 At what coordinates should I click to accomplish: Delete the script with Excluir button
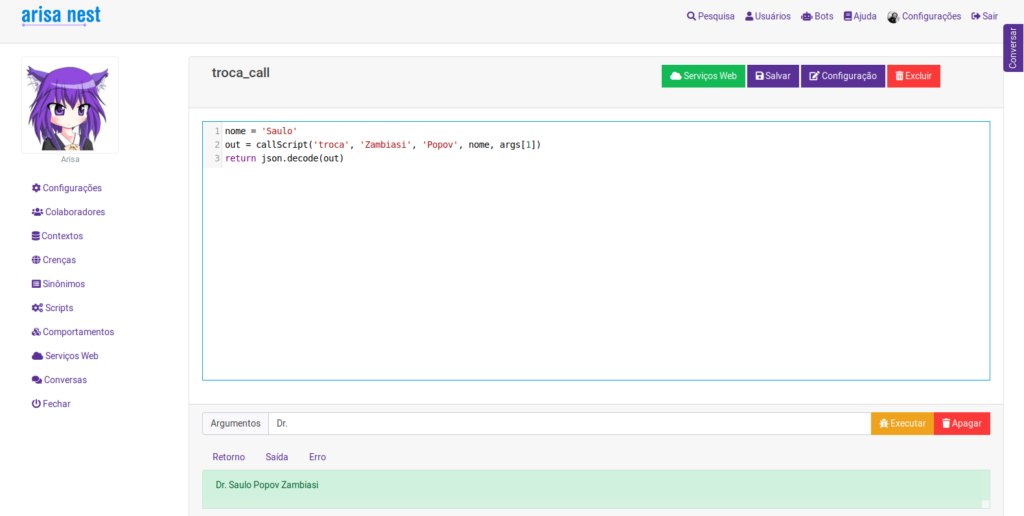(x=913, y=76)
